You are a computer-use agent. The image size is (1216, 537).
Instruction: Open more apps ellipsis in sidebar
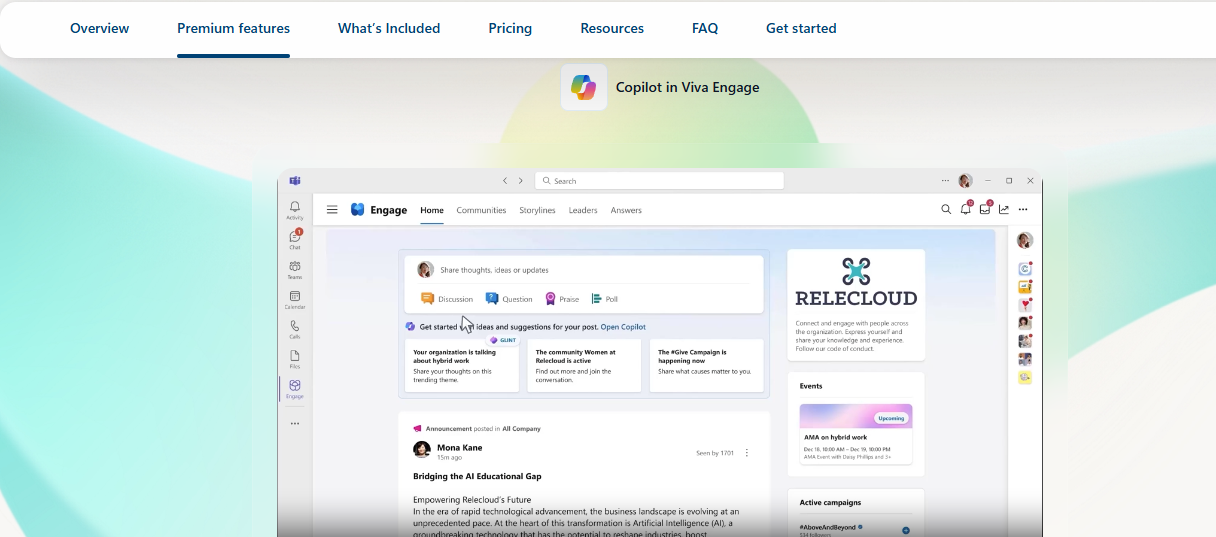point(295,423)
